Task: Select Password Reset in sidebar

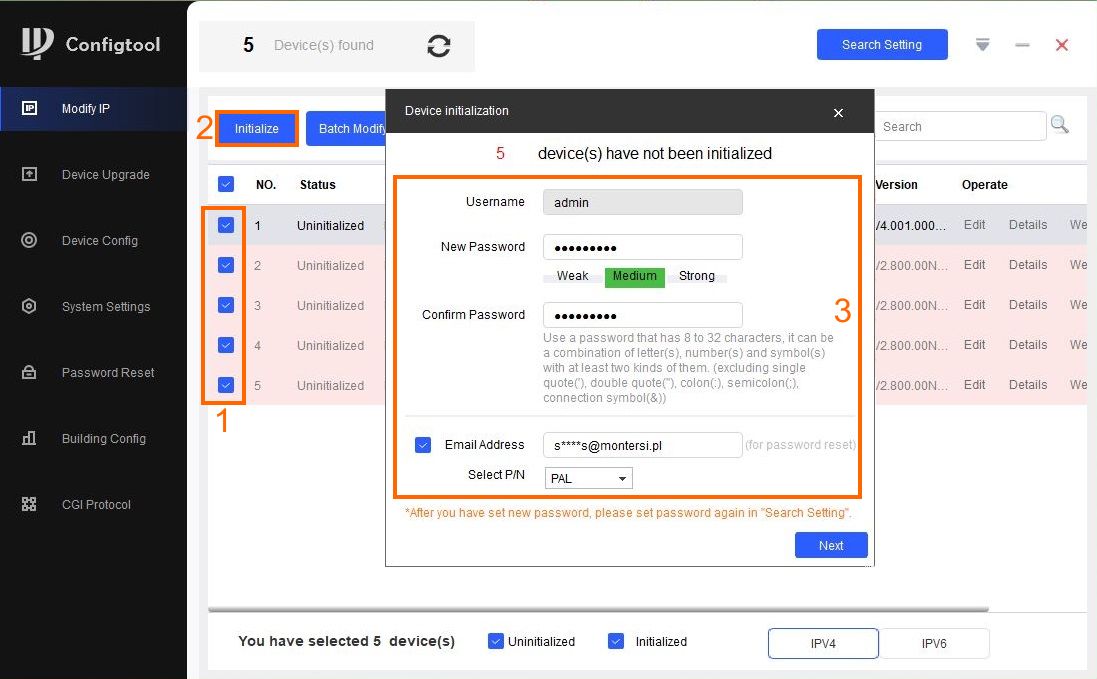Action: 107,373
